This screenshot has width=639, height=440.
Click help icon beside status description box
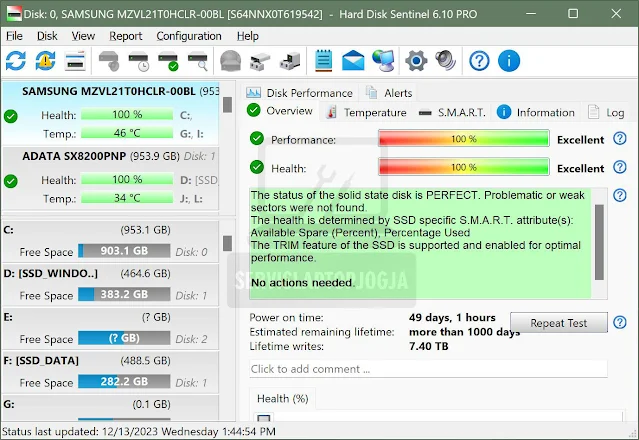tap(620, 195)
